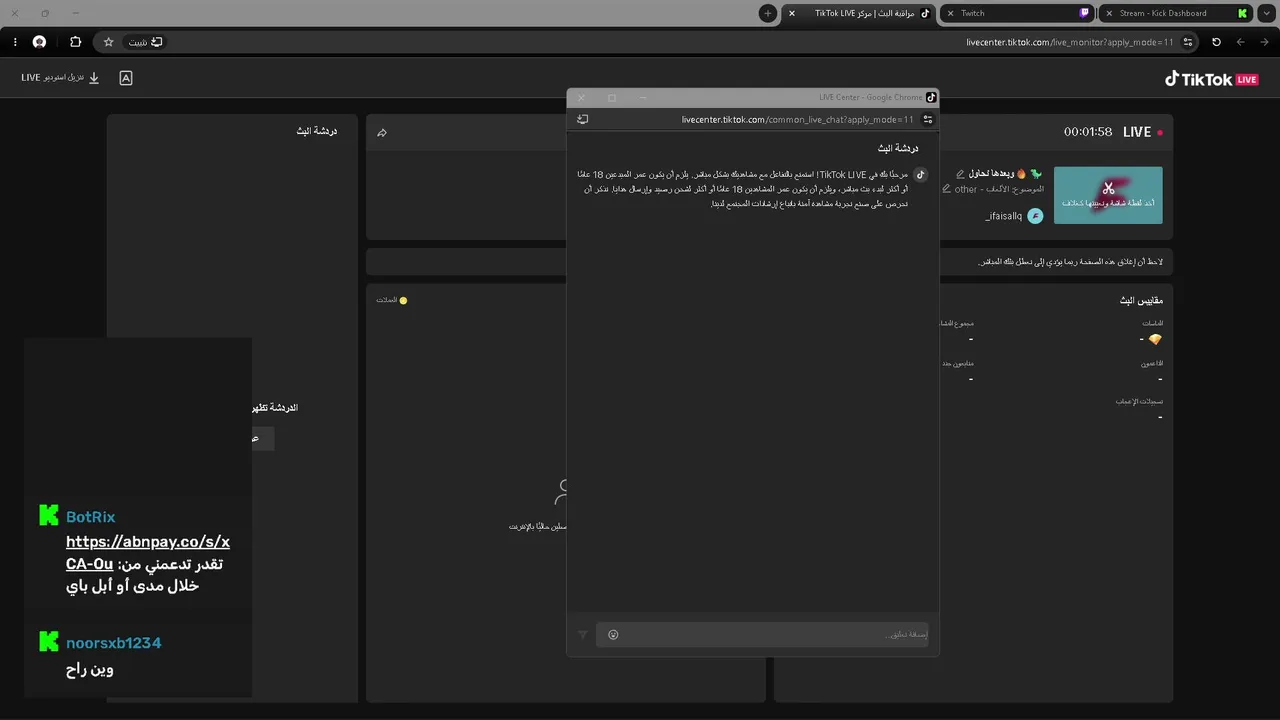Click the popup 'open in tab' icon

(x=583, y=119)
